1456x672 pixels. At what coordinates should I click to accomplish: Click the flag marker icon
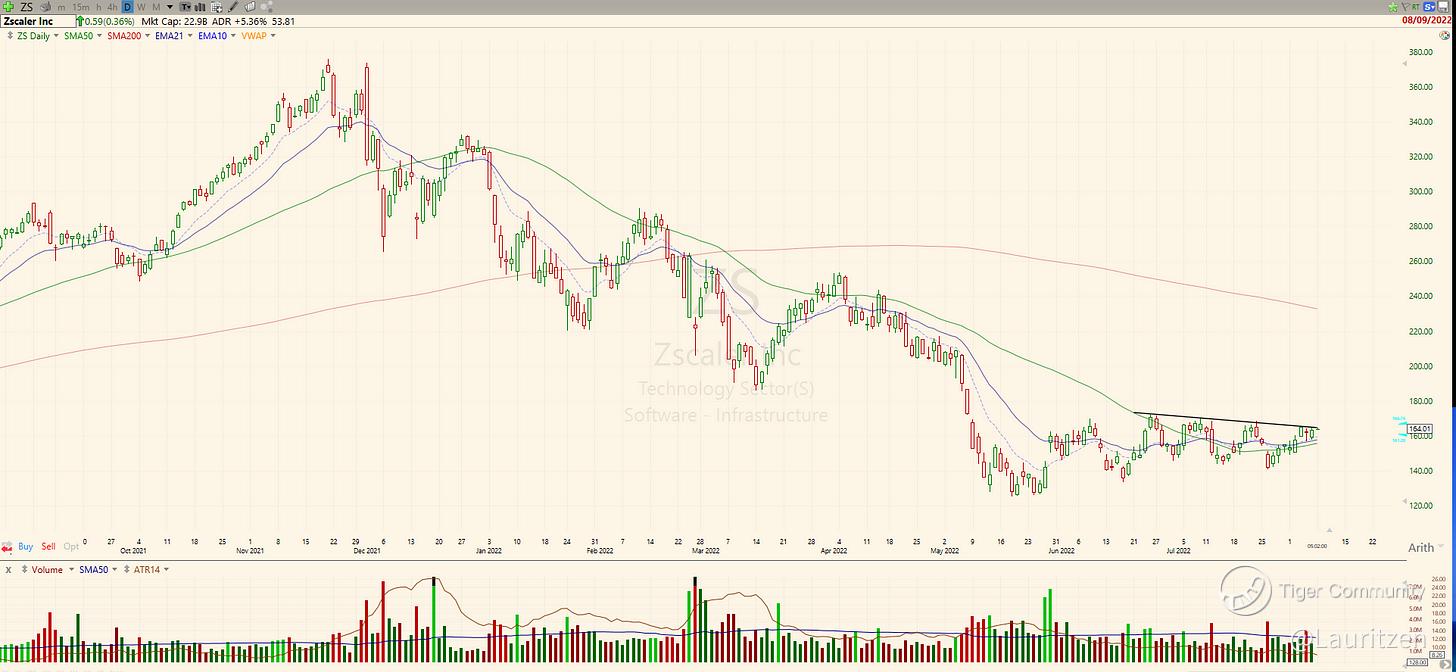(x=1405, y=8)
